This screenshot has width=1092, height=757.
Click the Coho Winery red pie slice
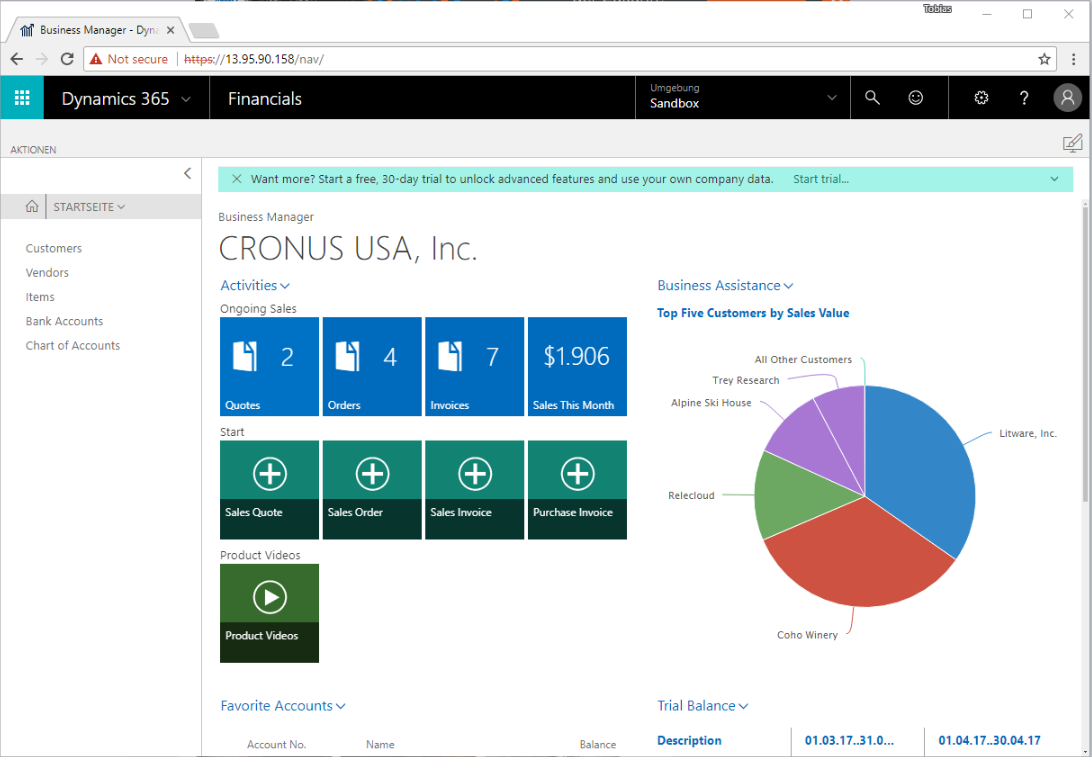pos(860,557)
